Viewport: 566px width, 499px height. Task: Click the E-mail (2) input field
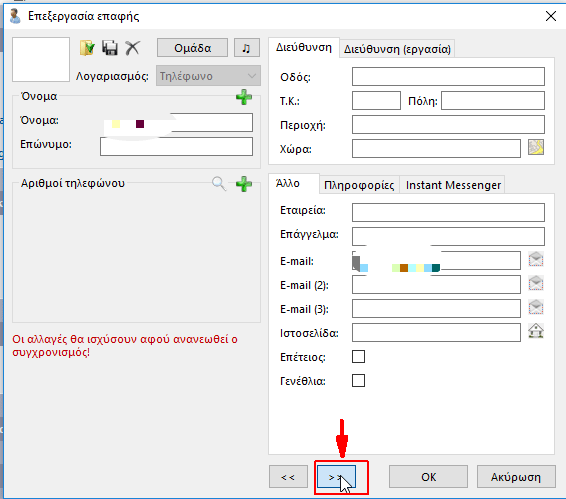click(x=436, y=285)
